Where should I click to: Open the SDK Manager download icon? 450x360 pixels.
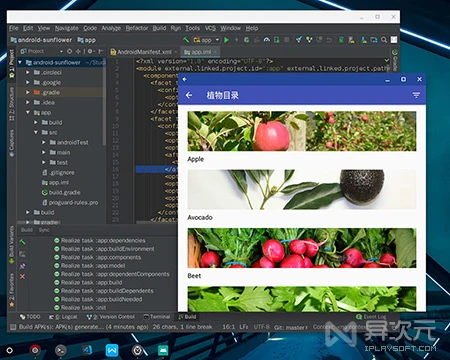point(364,40)
